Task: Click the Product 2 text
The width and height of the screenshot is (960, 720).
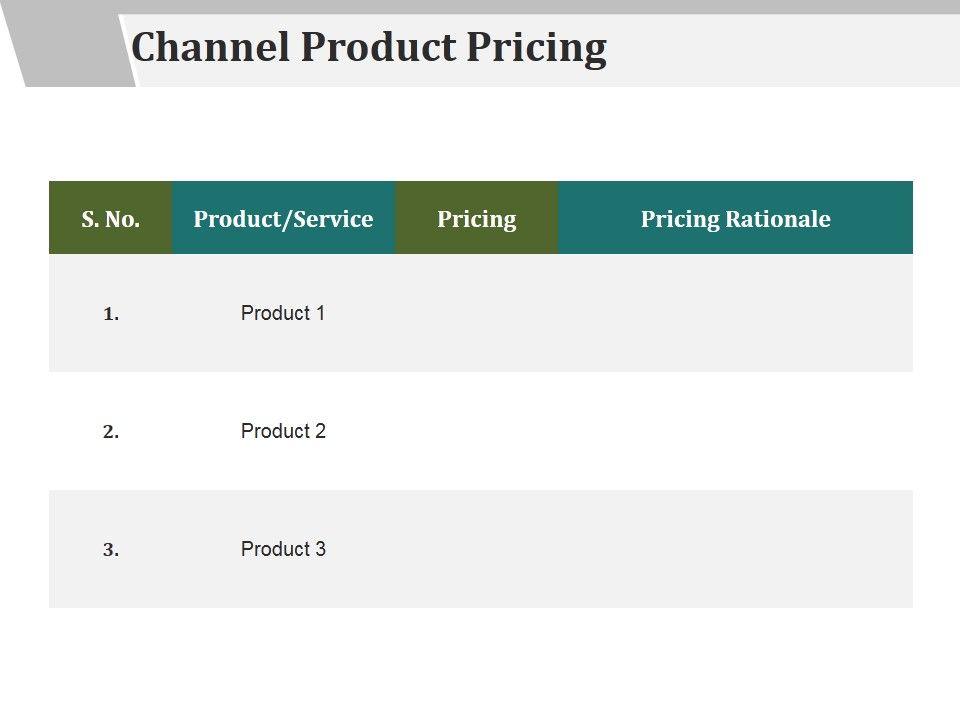Action: click(x=283, y=431)
